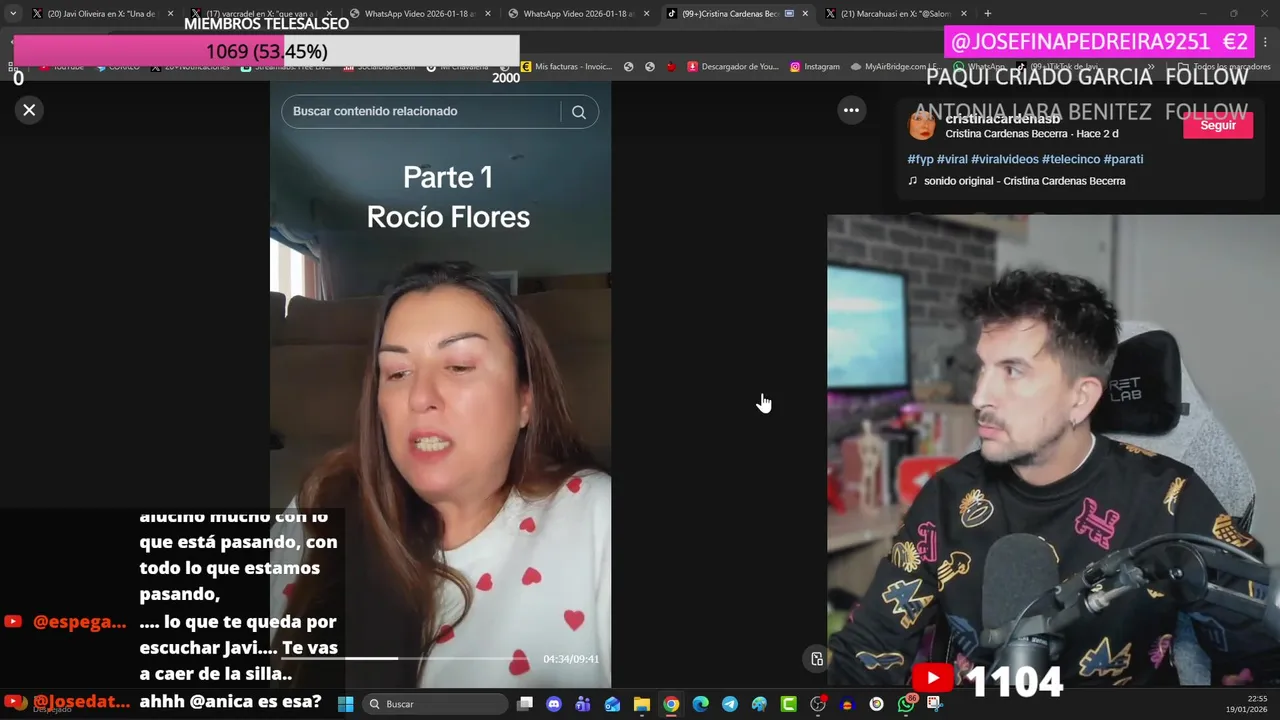Viewport: 1280px width, 720px height.
Task: Open Task View in taskbar
Action: pyautogui.click(x=525, y=704)
